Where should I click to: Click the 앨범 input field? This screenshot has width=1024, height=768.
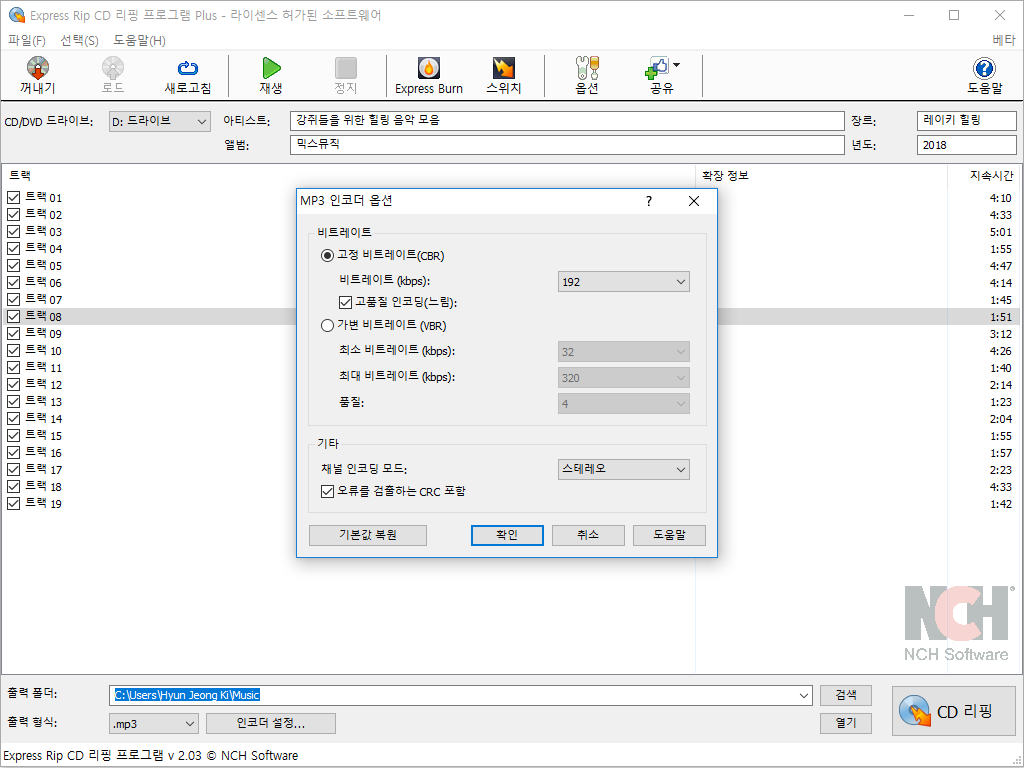[x=567, y=145]
